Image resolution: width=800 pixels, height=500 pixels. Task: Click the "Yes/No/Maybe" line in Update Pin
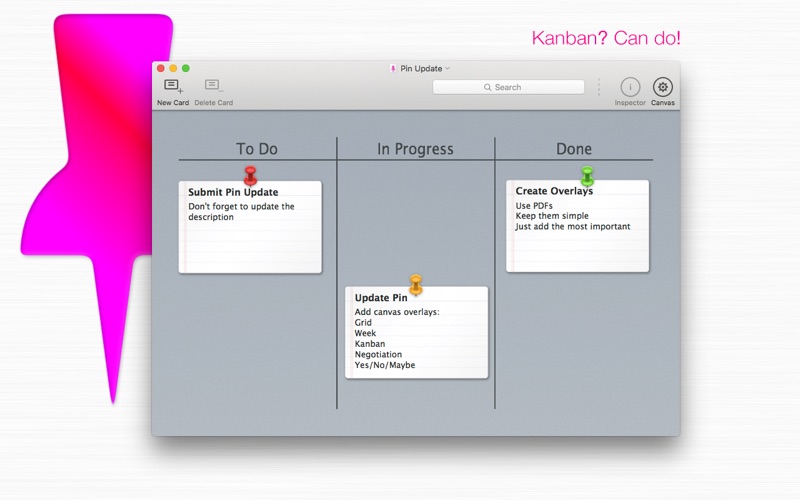[385, 365]
